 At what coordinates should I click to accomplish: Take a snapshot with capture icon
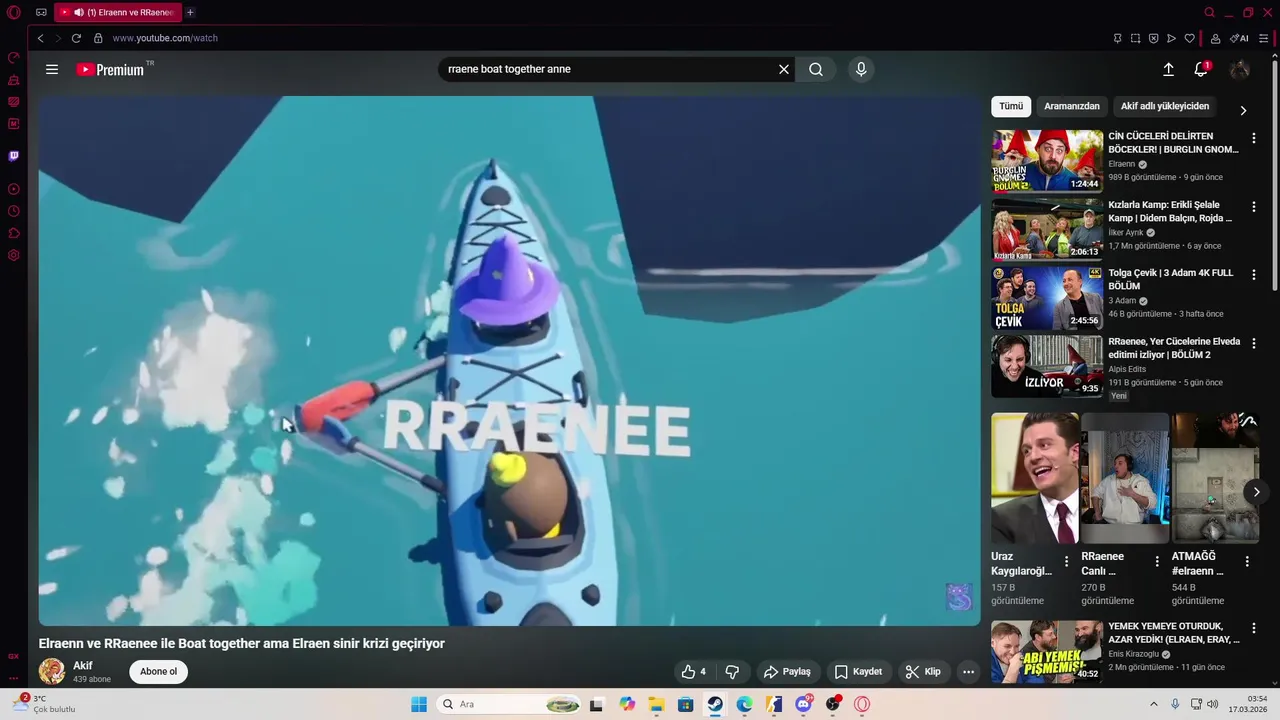pos(1135,38)
